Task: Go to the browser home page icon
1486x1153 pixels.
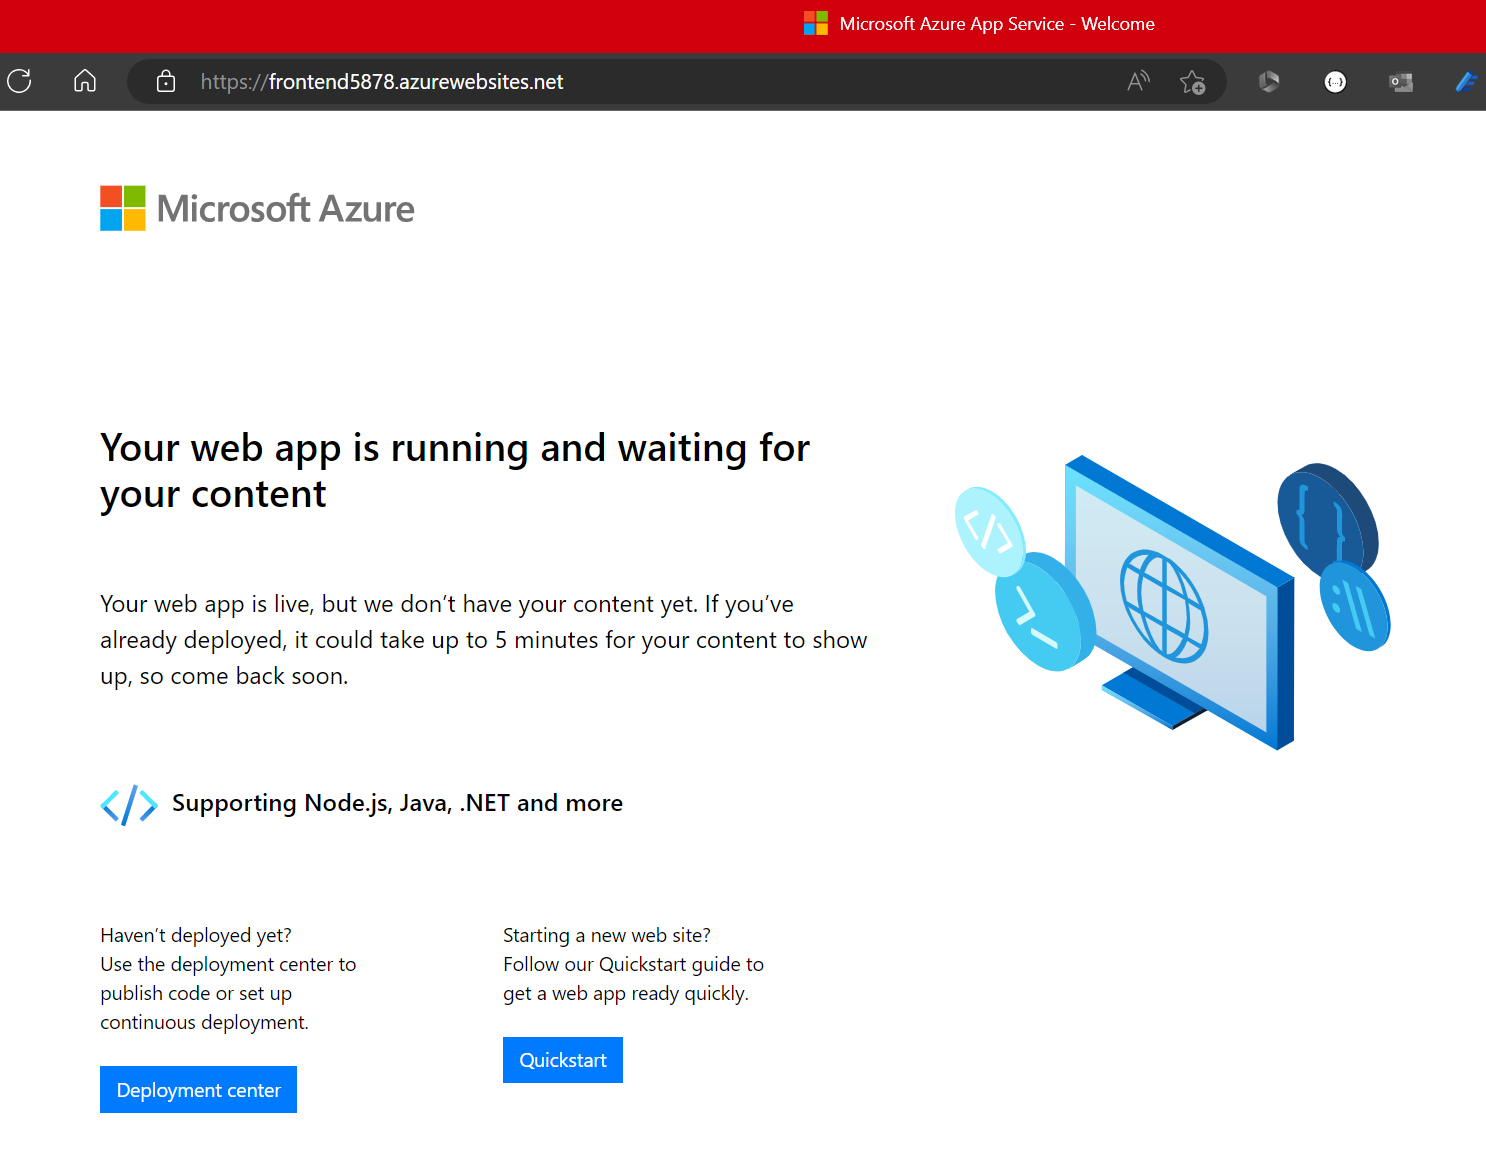Action: [x=85, y=81]
